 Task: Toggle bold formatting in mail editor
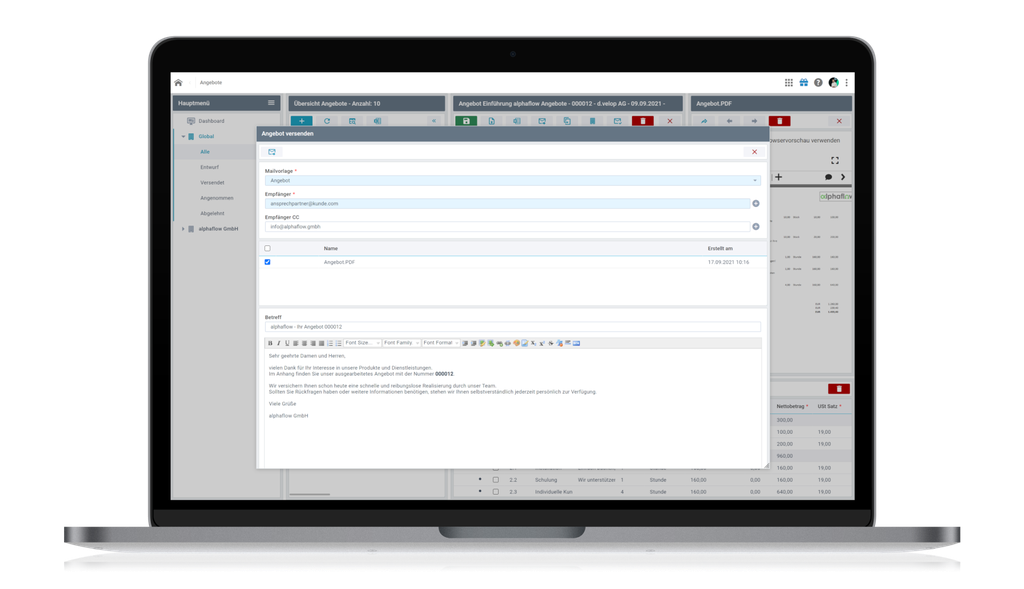pyautogui.click(x=270, y=343)
